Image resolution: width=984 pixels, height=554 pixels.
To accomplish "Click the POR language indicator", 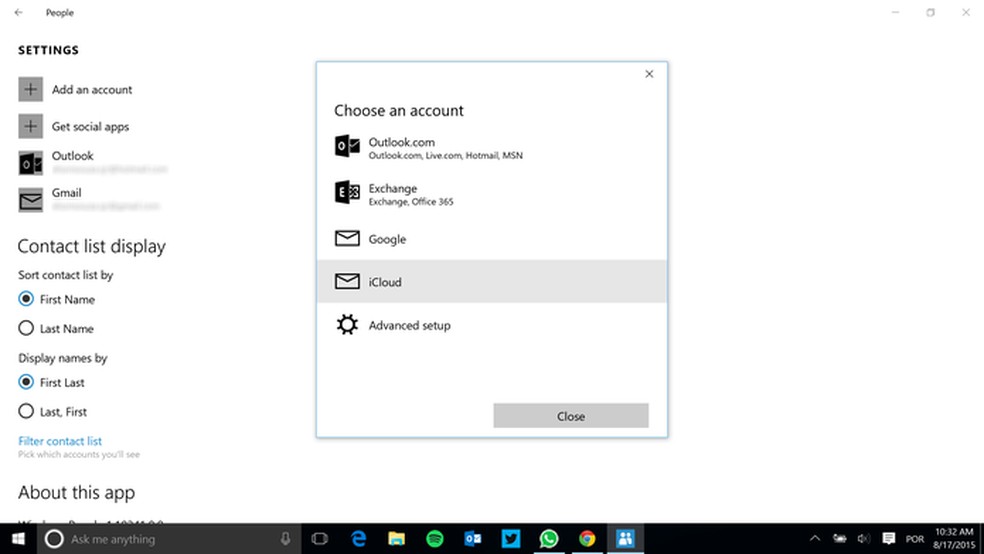I will (914, 539).
